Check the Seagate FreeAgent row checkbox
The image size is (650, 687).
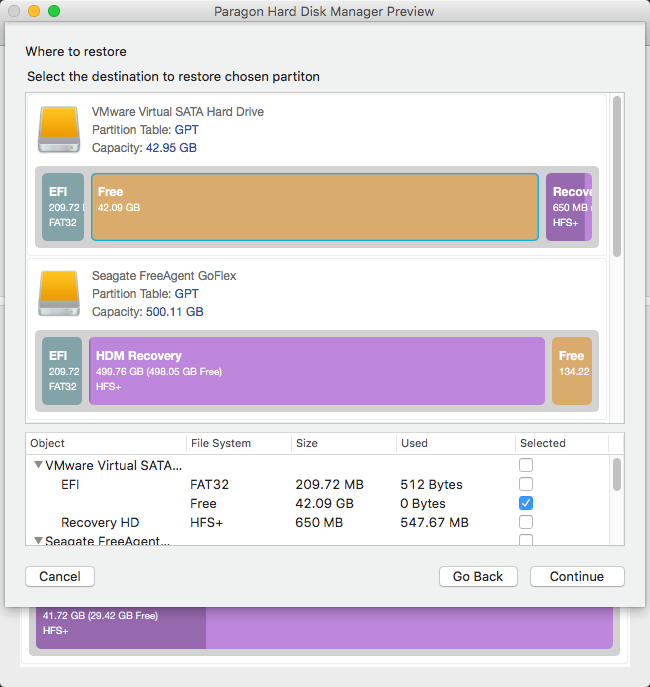pos(526,540)
